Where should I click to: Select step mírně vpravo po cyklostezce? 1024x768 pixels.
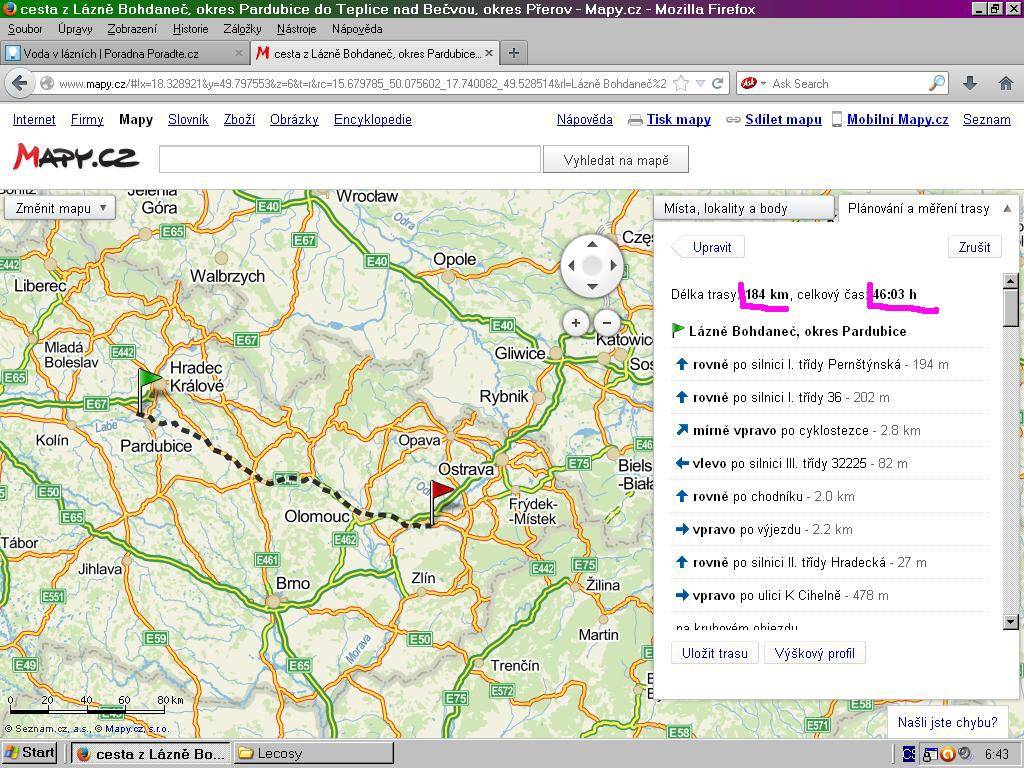tap(830, 430)
